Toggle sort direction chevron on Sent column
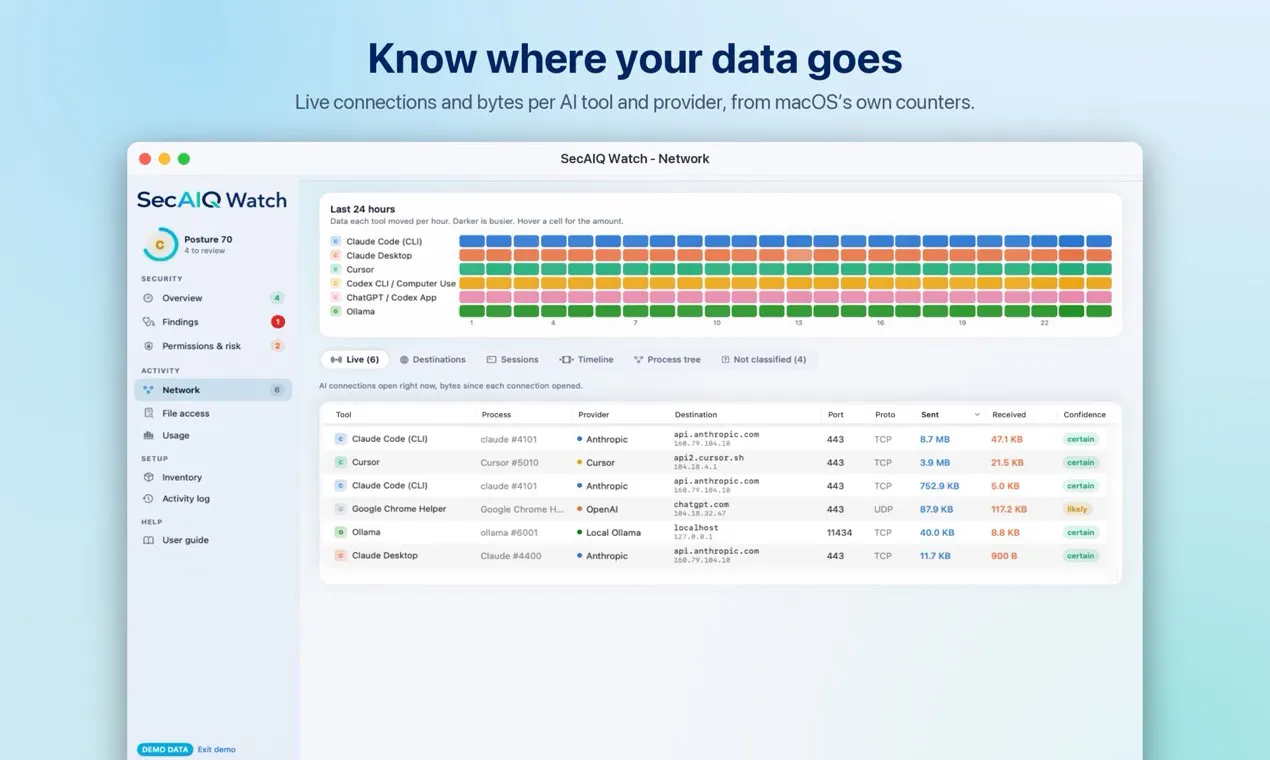This screenshot has width=1270, height=760. pyautogui.click(x=977, y=415)
